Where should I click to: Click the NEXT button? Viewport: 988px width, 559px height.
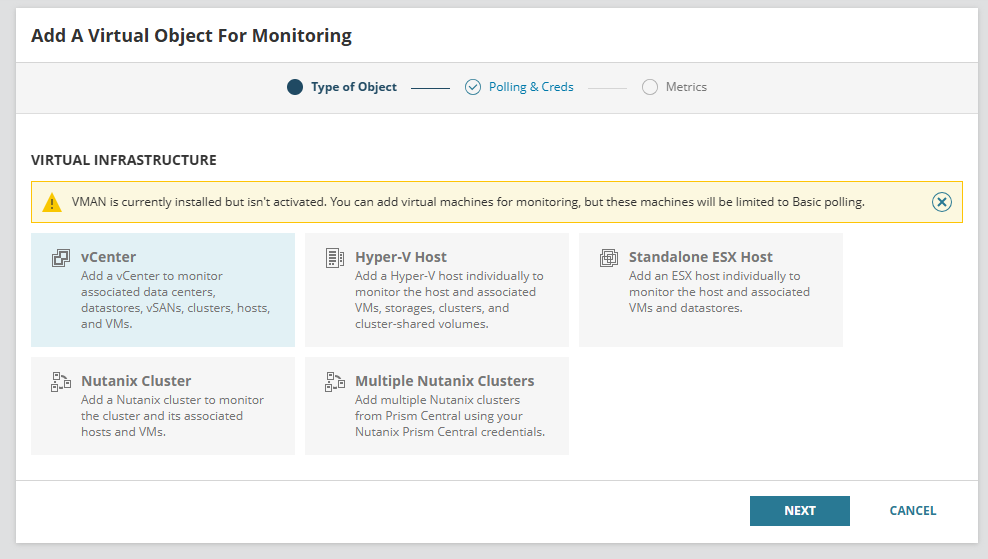tap(800, 510)
